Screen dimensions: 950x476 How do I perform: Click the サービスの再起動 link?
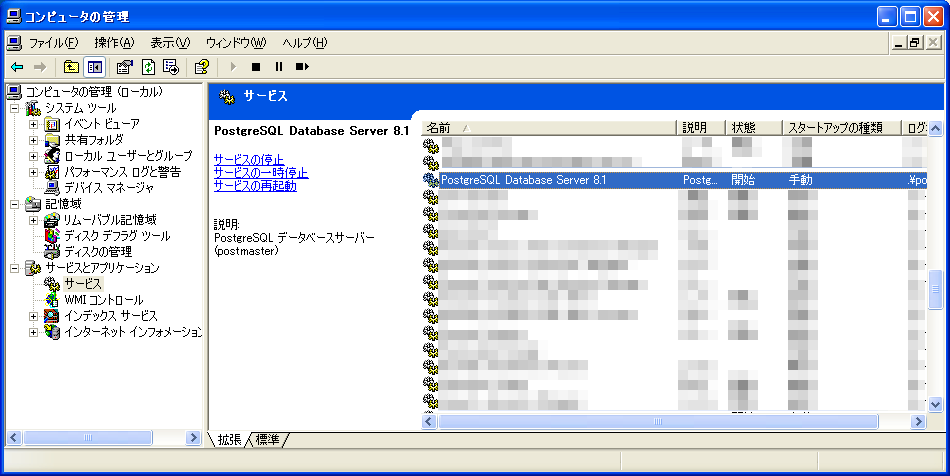(255, 186)
